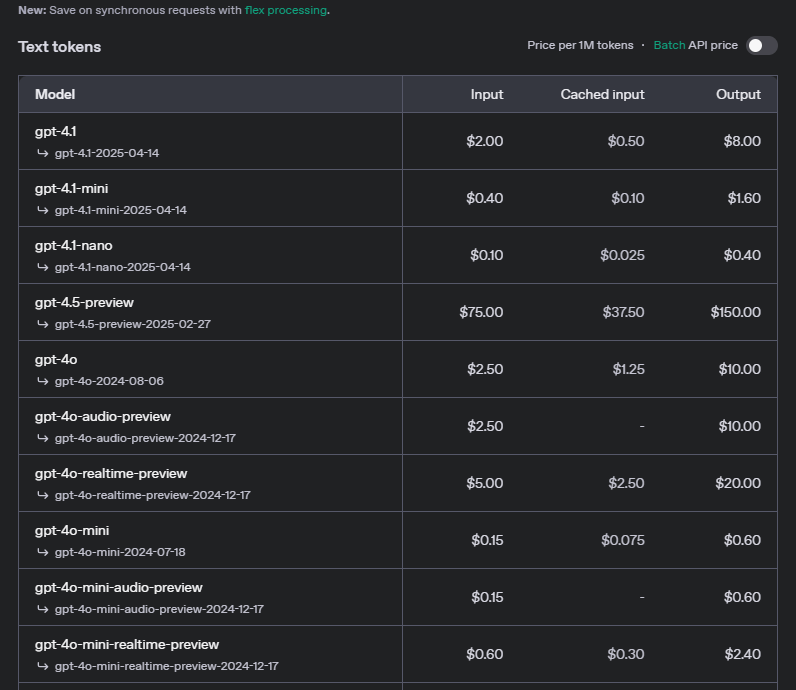This screenshot has width=796, height=690.
Task: Click the arrow icon beside gpt-4o-mini-2024-07-18
Action: point(43,552)
